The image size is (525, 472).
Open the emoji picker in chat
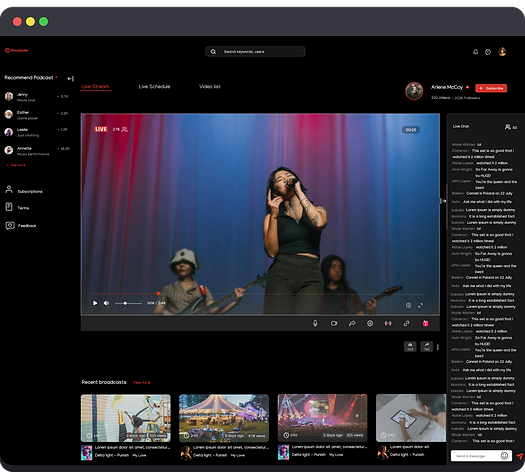(x=504, y=456)
